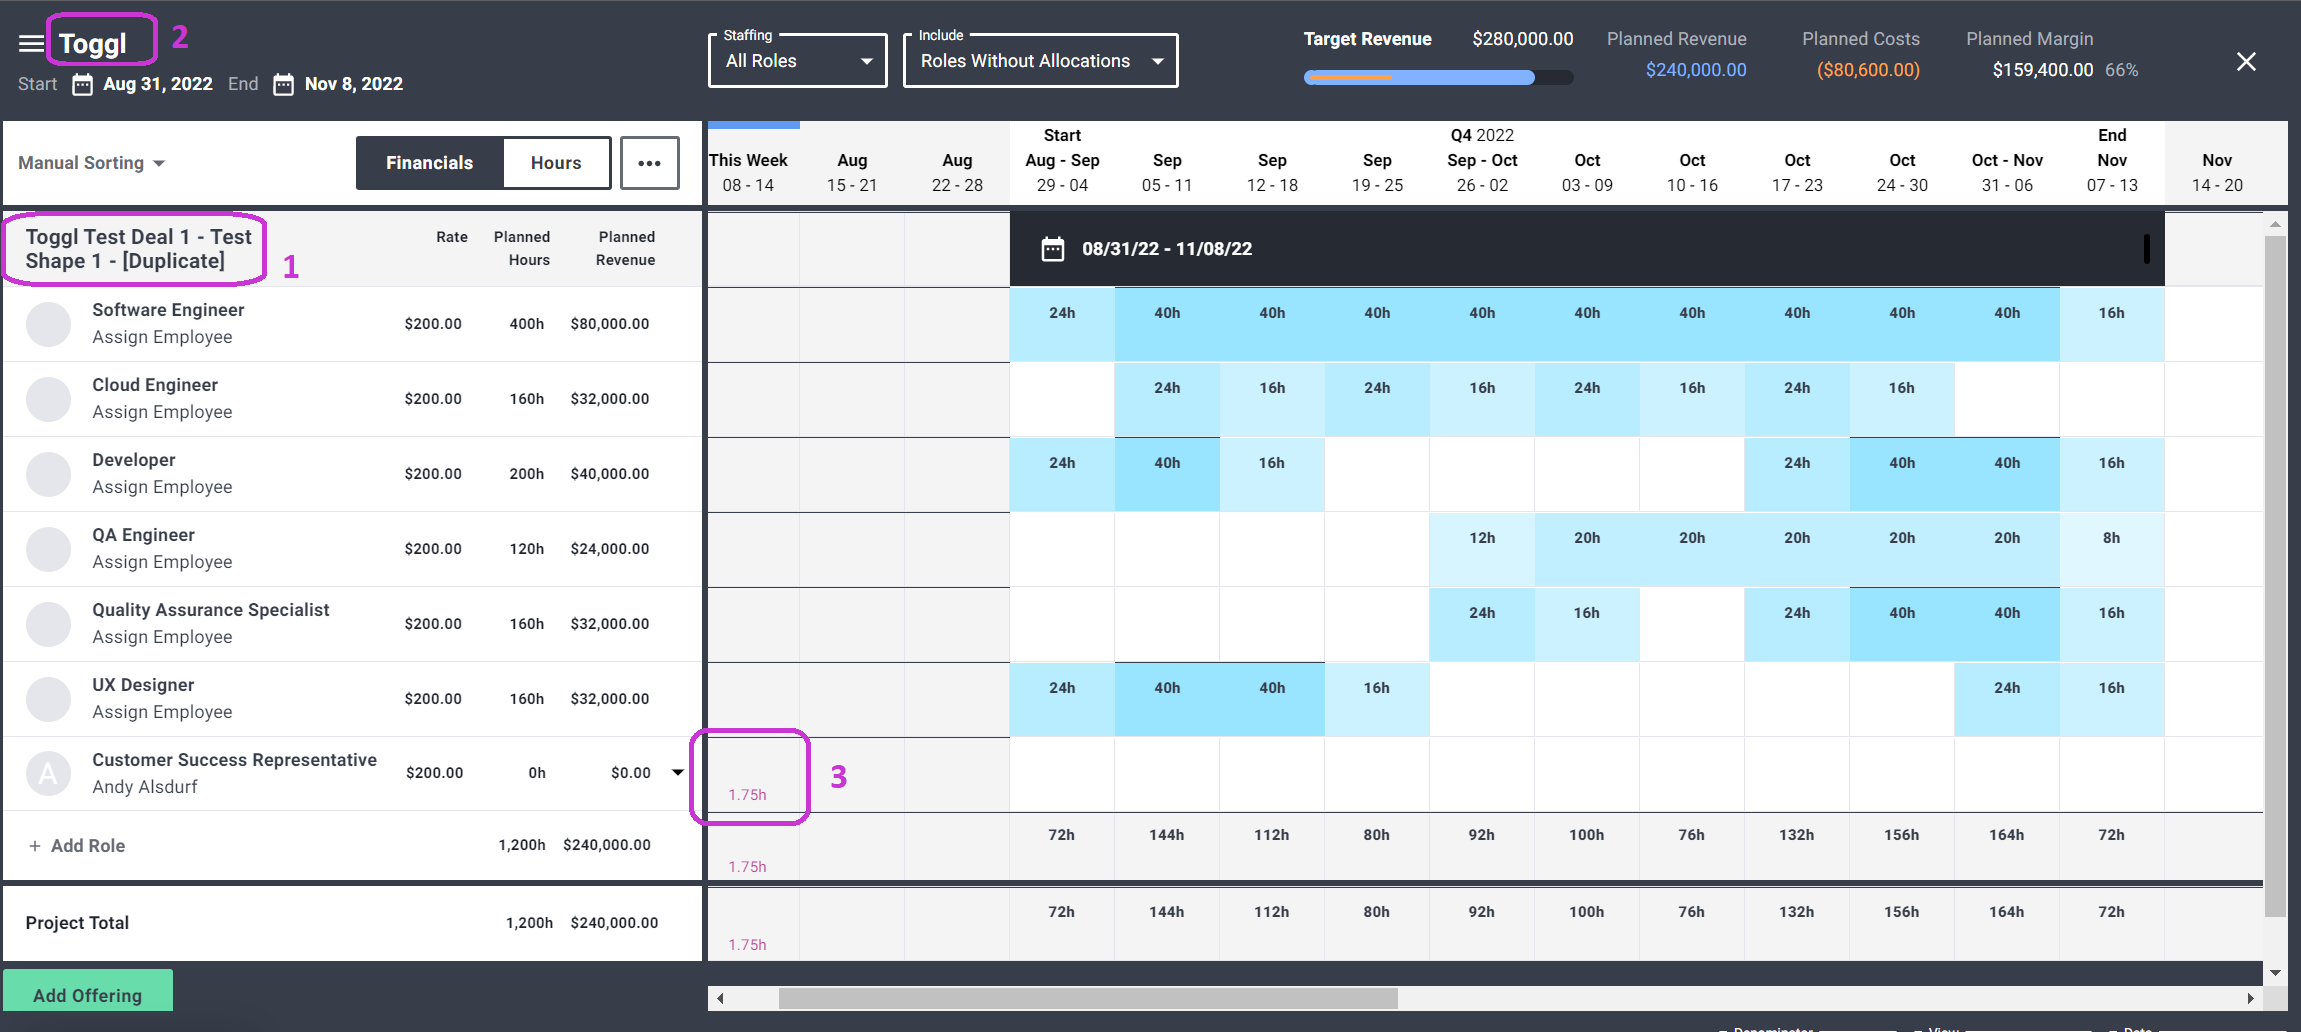
Task: Click the 08/31/22 - 11/08/22 date range
Action: [x=1167, y=249]
